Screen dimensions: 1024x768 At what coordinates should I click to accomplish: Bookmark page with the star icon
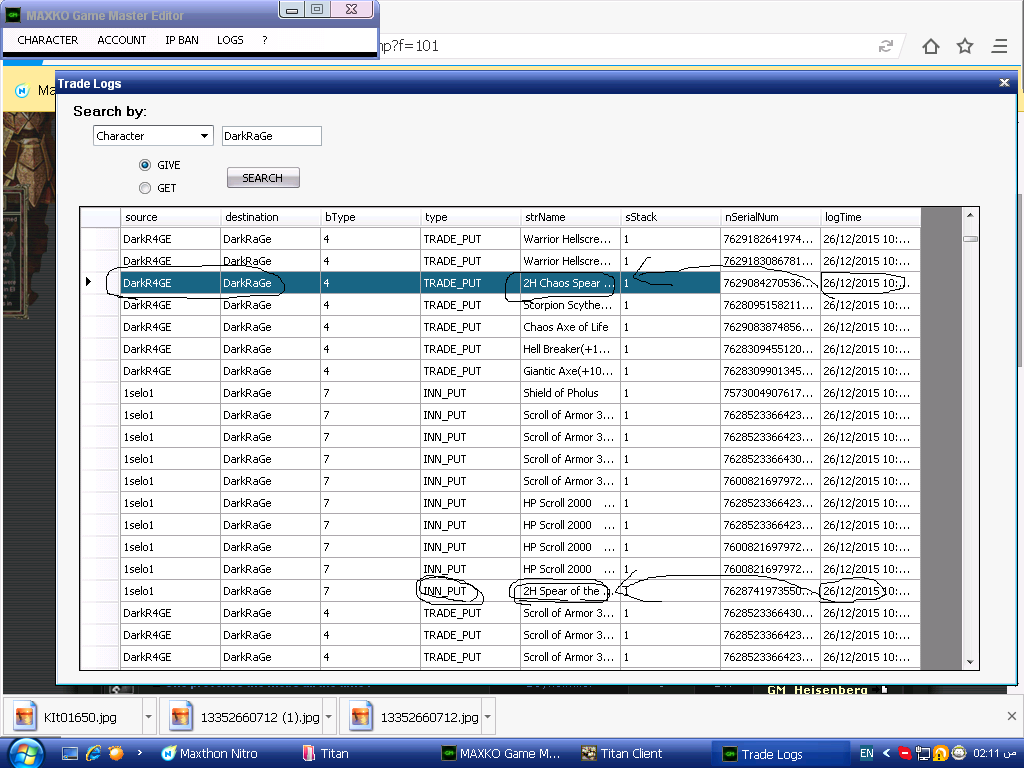point(965,46)
